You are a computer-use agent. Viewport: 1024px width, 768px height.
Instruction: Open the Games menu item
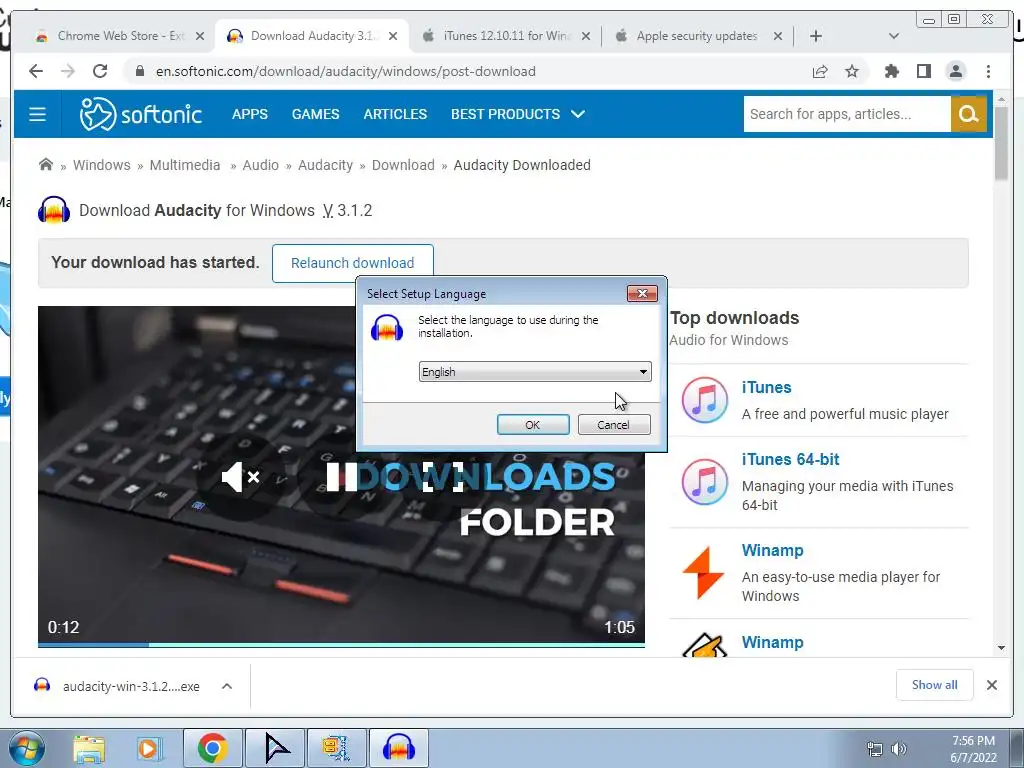tap(315, 114)
